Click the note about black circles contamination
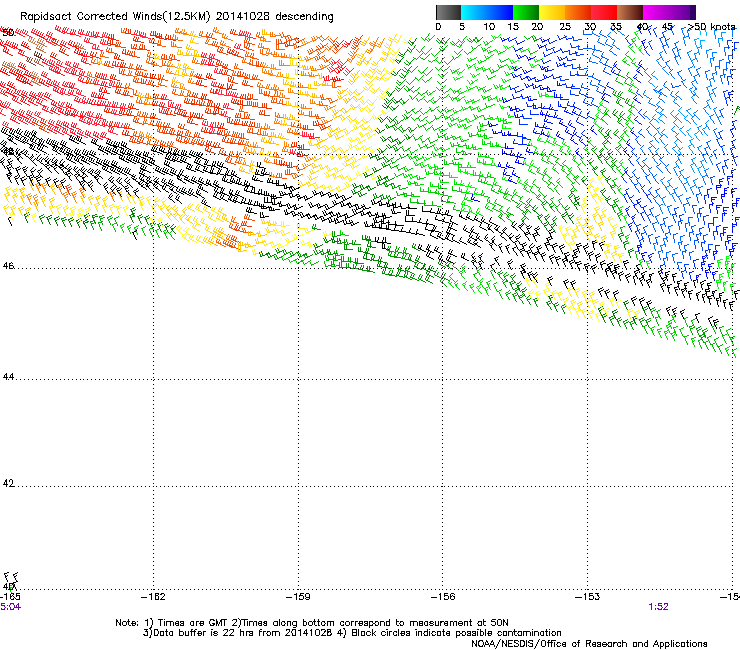740x650 pixels. tap(449, 633)
